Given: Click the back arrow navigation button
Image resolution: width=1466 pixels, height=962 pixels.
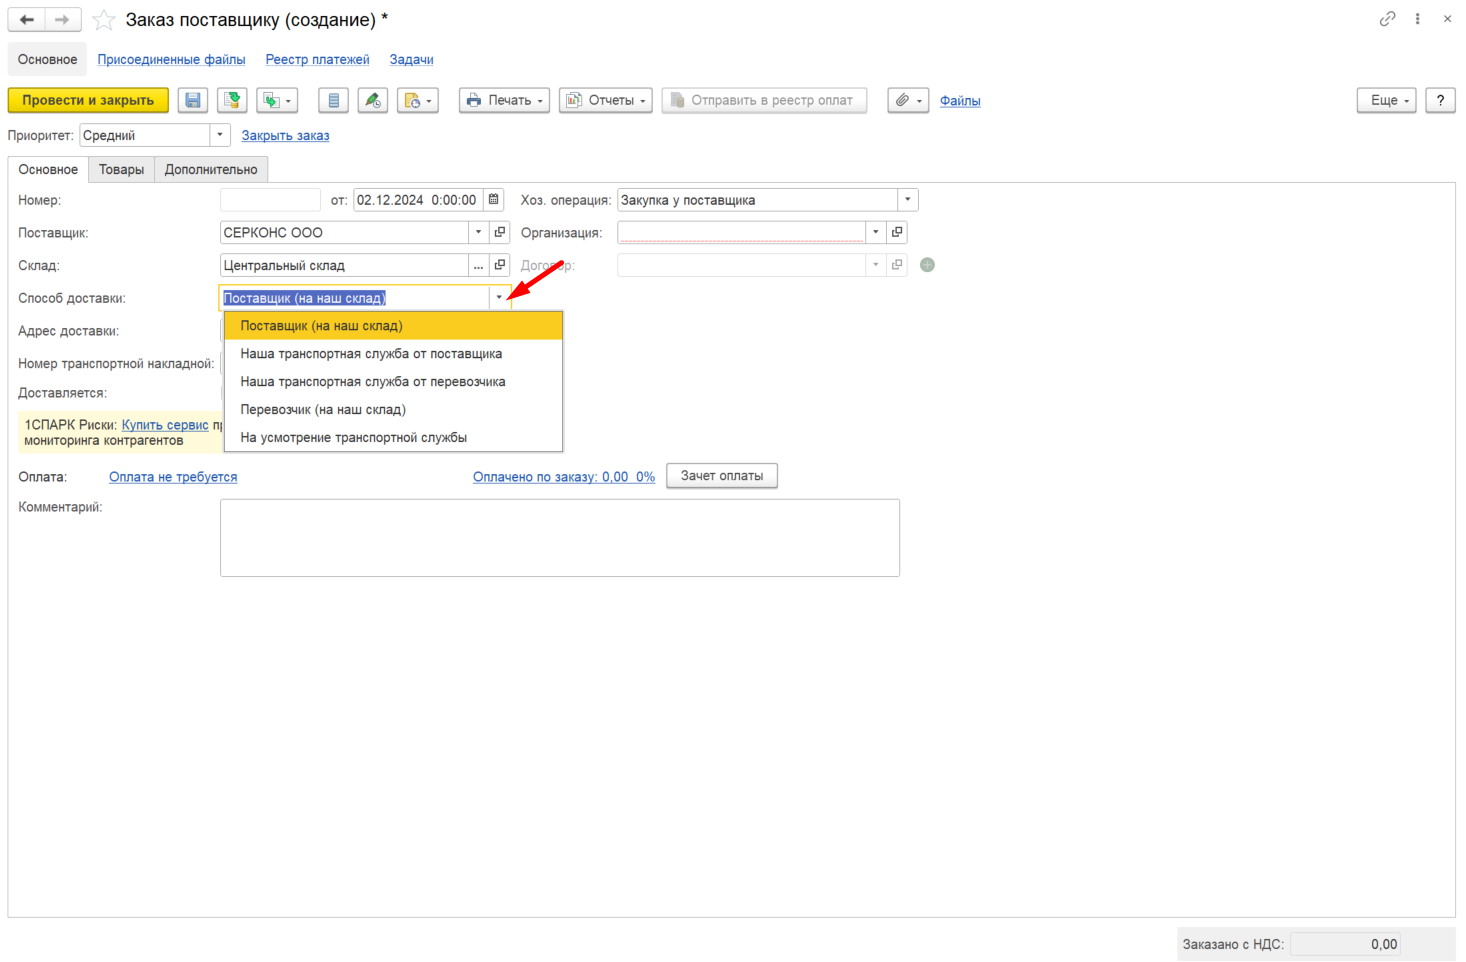Looking at the screenshot, I should 27,20.
